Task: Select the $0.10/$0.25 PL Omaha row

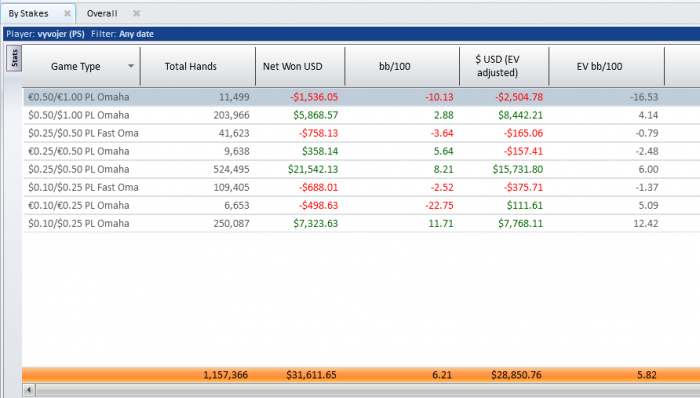Action: pos(362,223)
